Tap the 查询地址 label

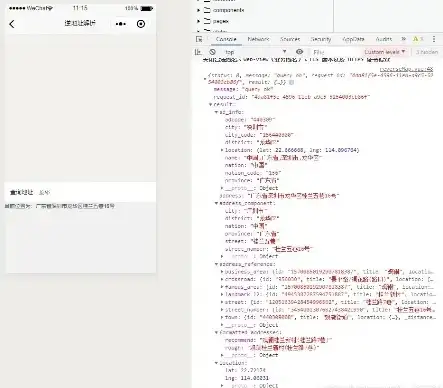(x=21, y=192)
